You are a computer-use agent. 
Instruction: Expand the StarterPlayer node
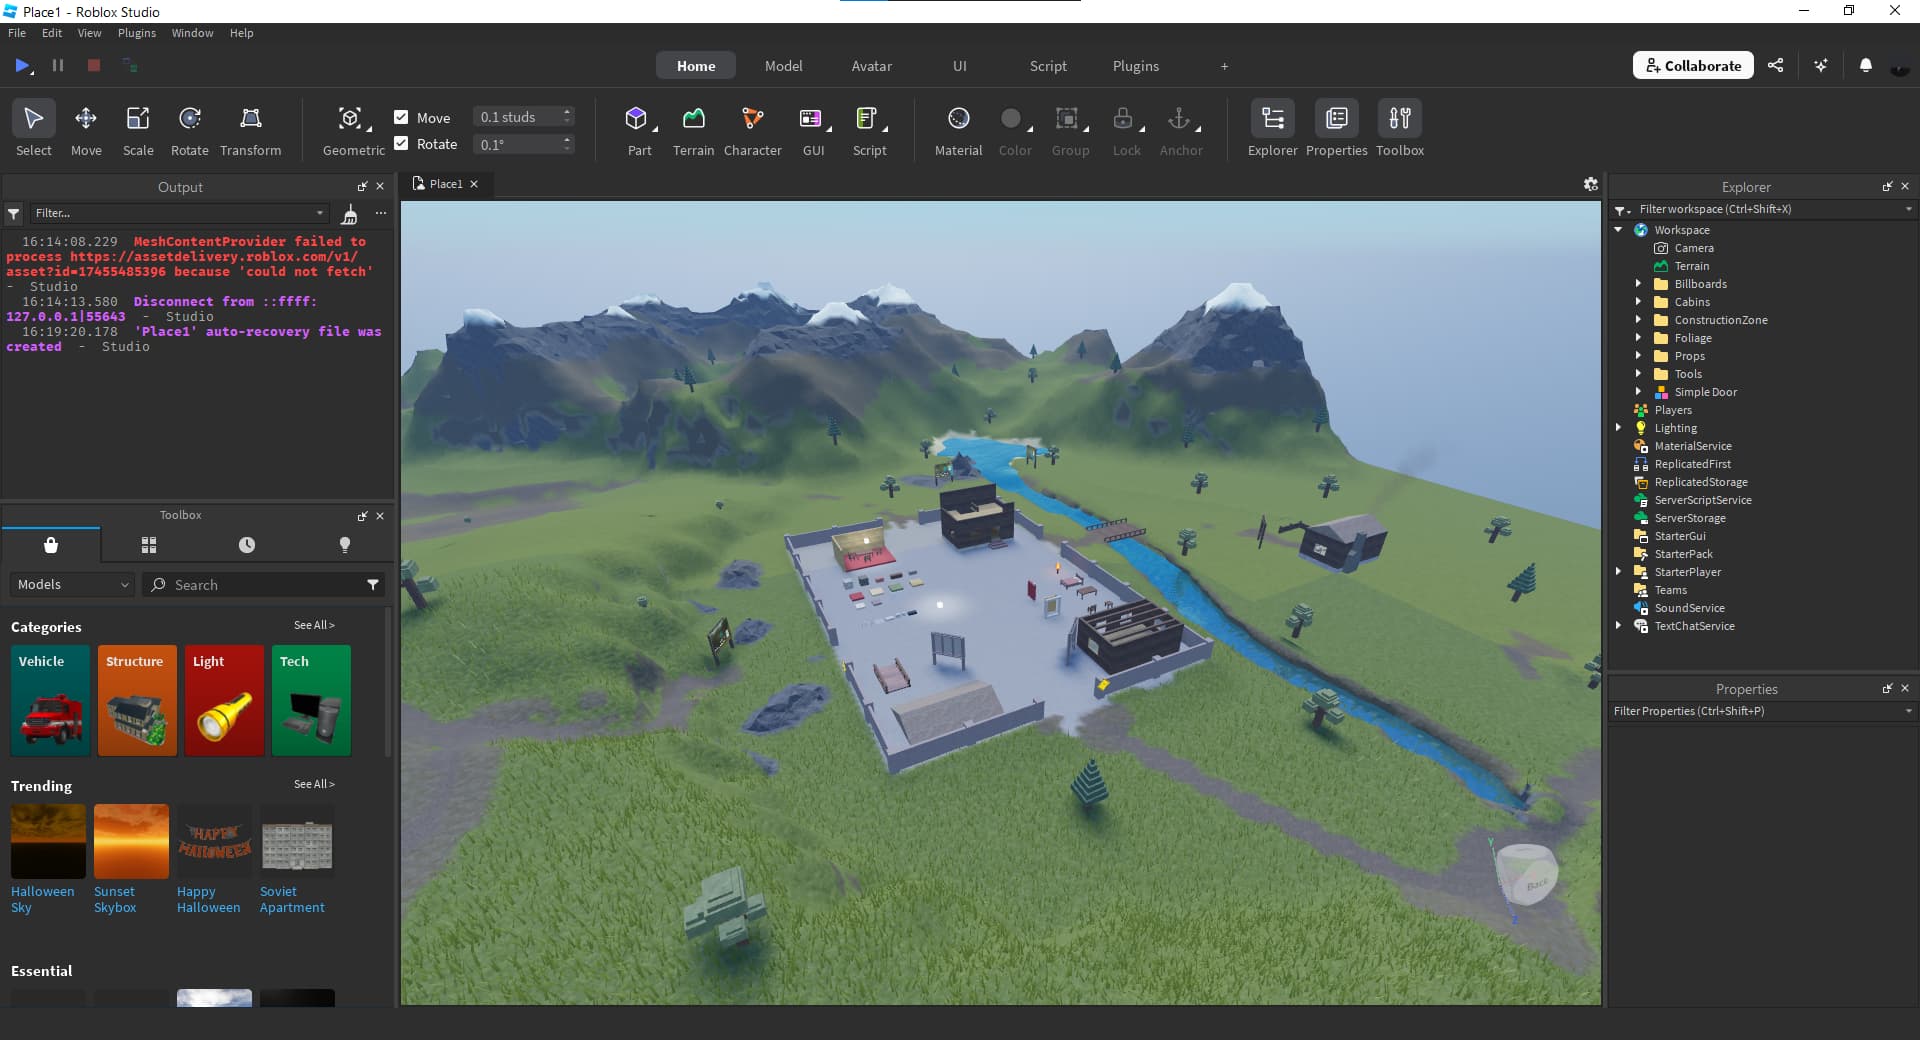tap(1619, 571)
